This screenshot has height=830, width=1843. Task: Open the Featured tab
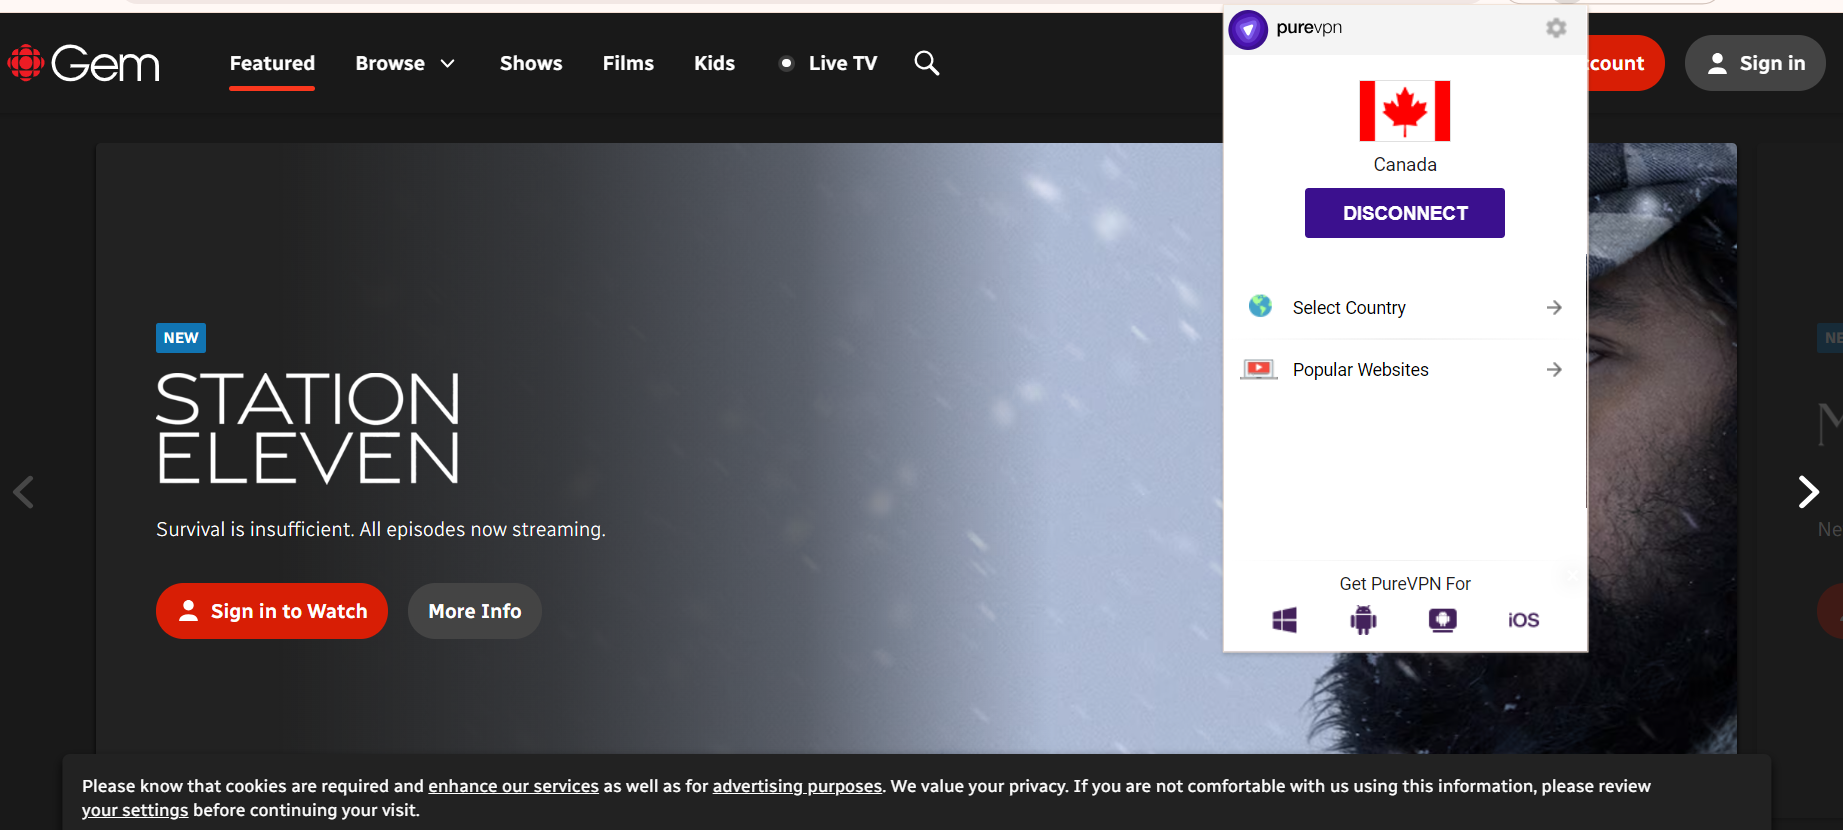pyautogui.click(x=272, y=63)
